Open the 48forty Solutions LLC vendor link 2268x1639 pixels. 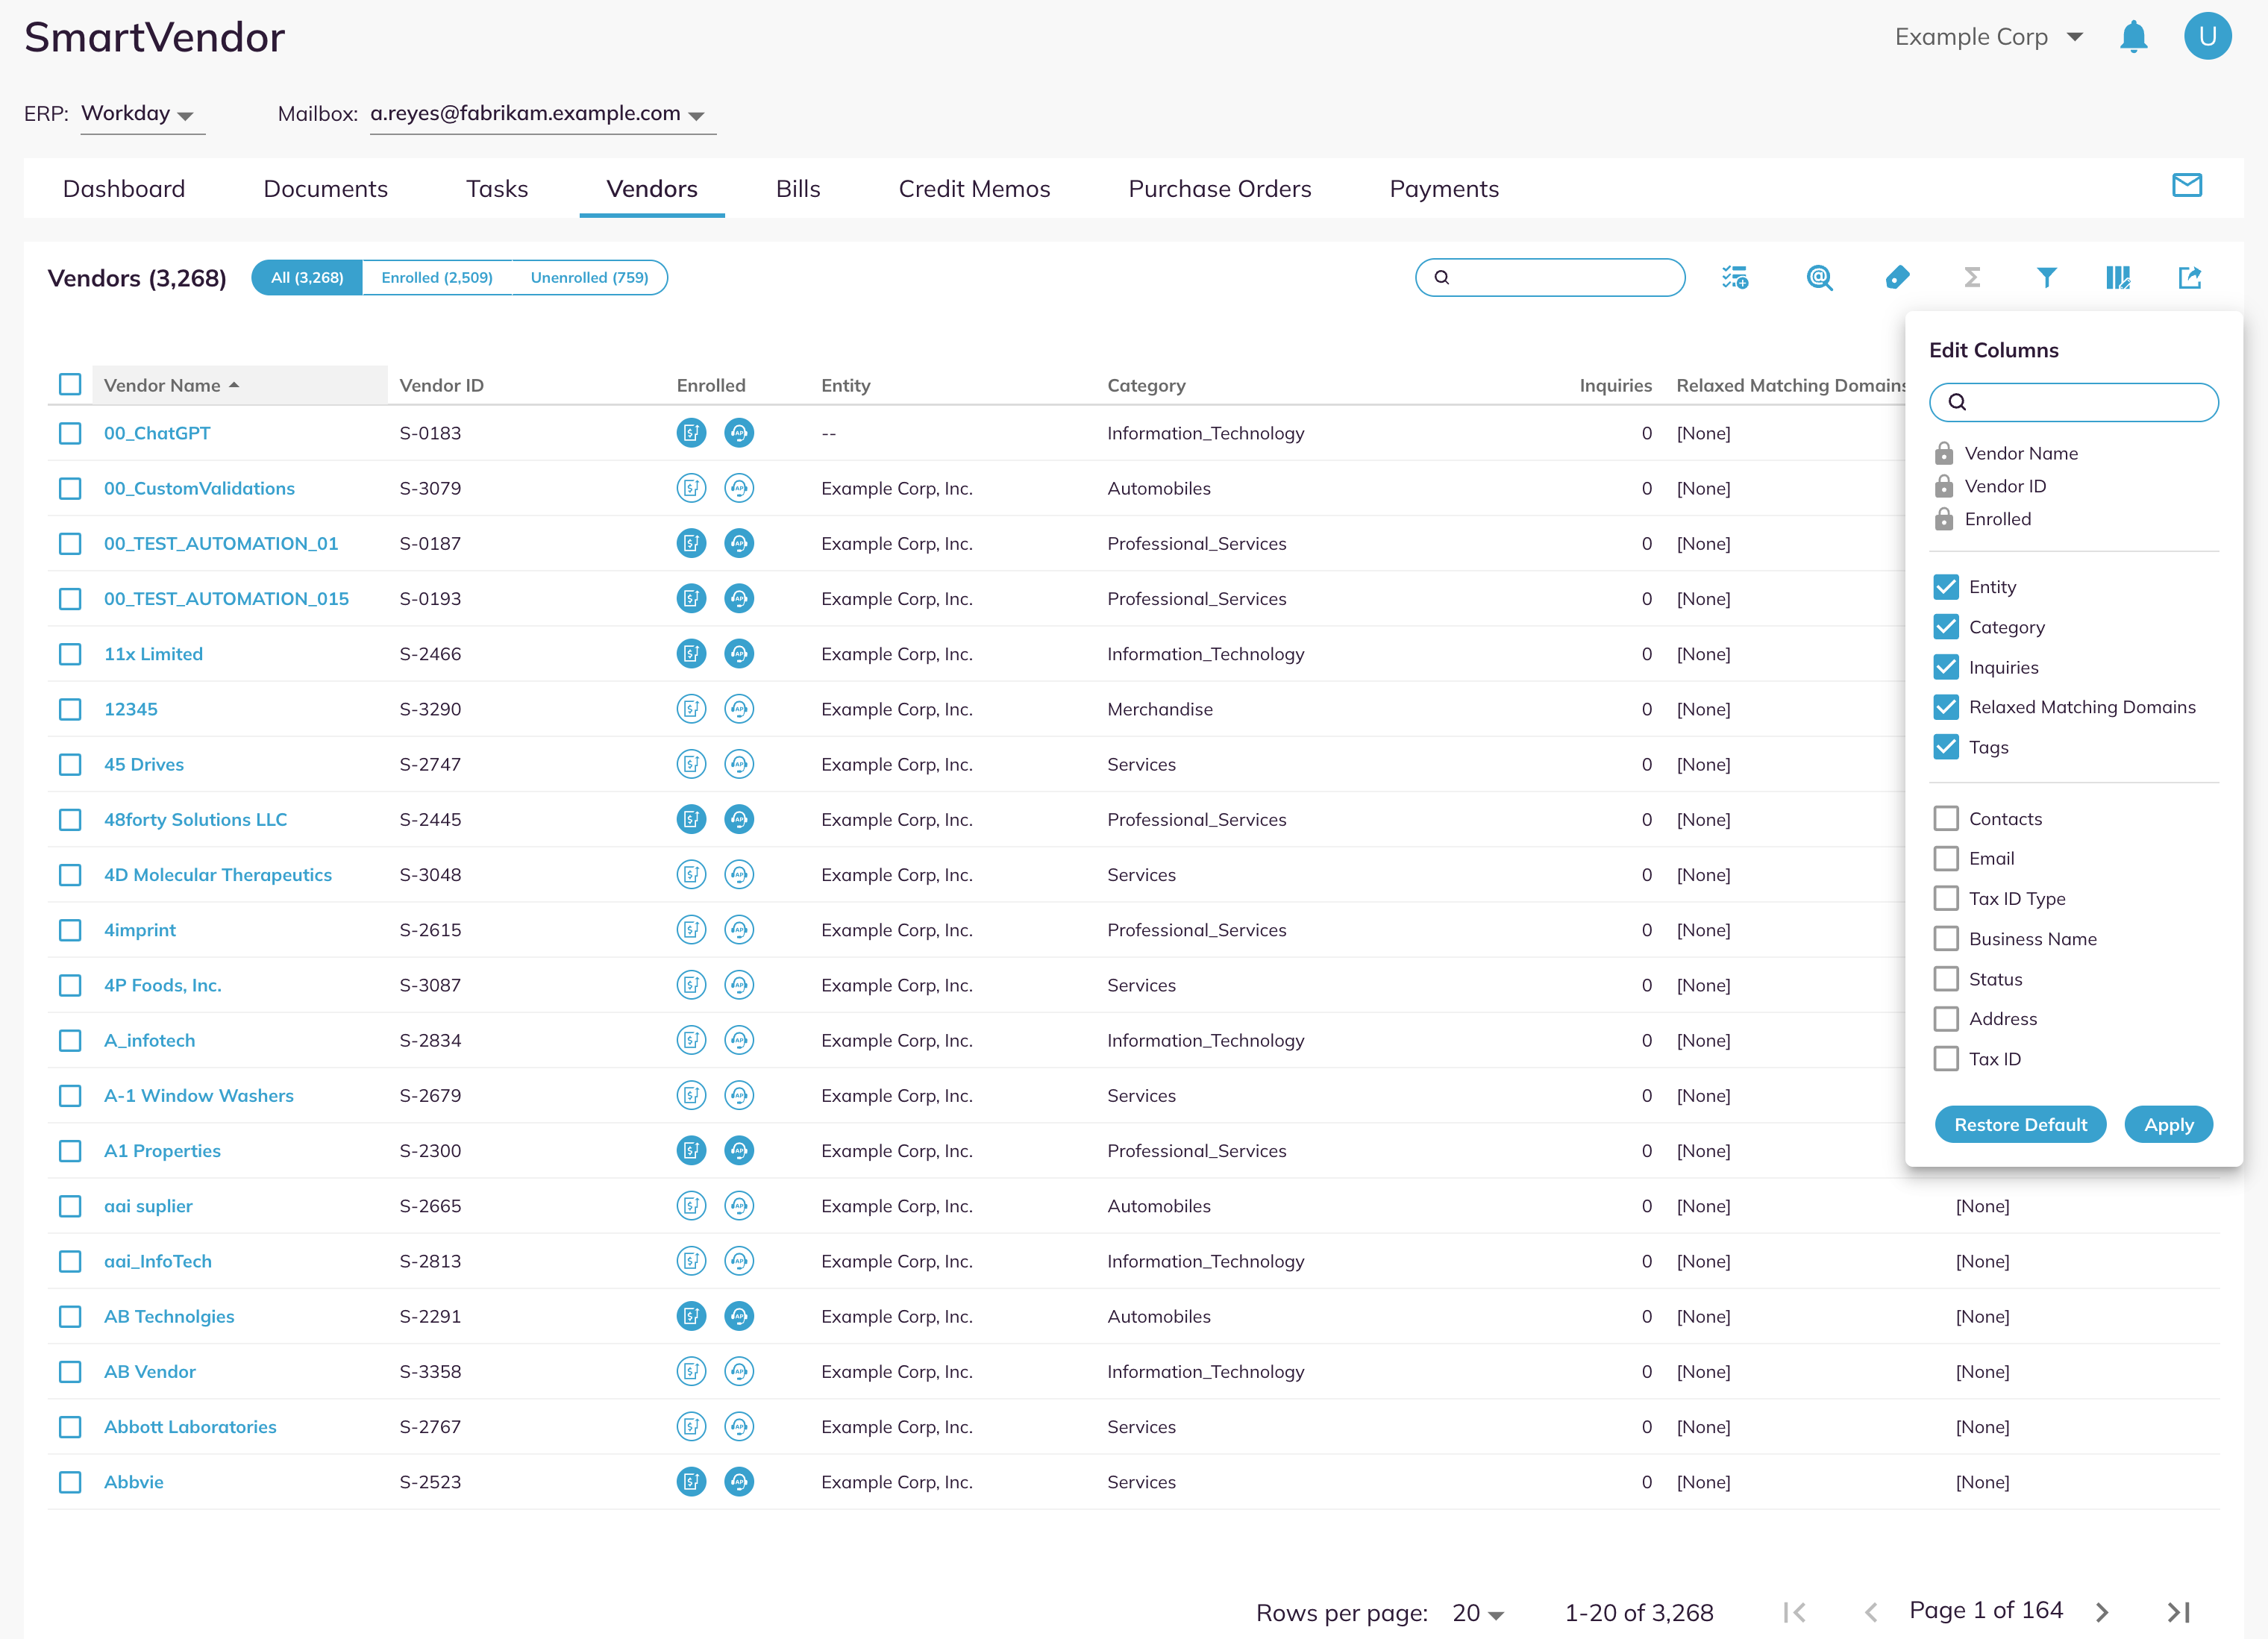tap(195, 820)
